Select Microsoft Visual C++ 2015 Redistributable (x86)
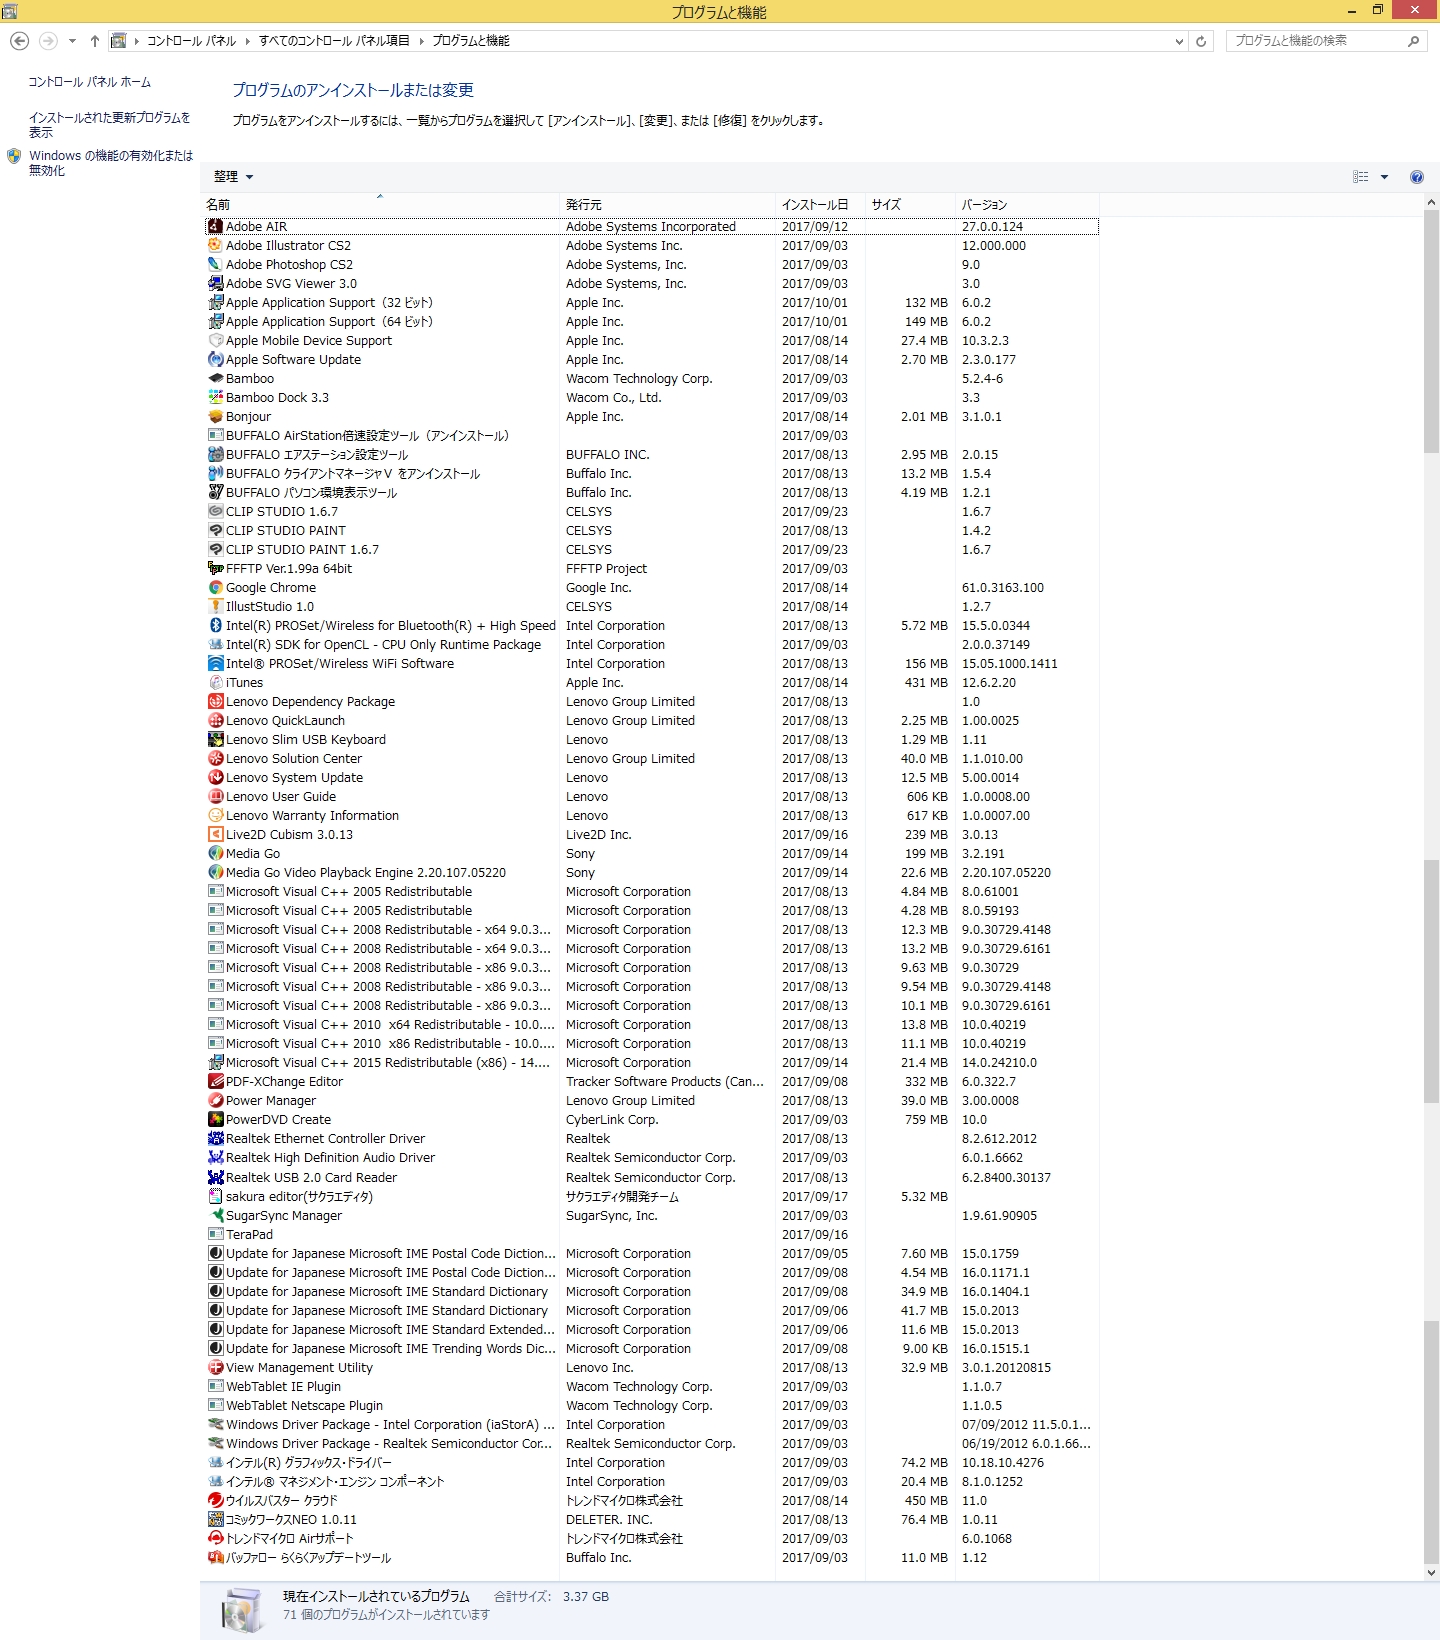Viewport: 1440px width, 1640px height. pos(652,1063)
